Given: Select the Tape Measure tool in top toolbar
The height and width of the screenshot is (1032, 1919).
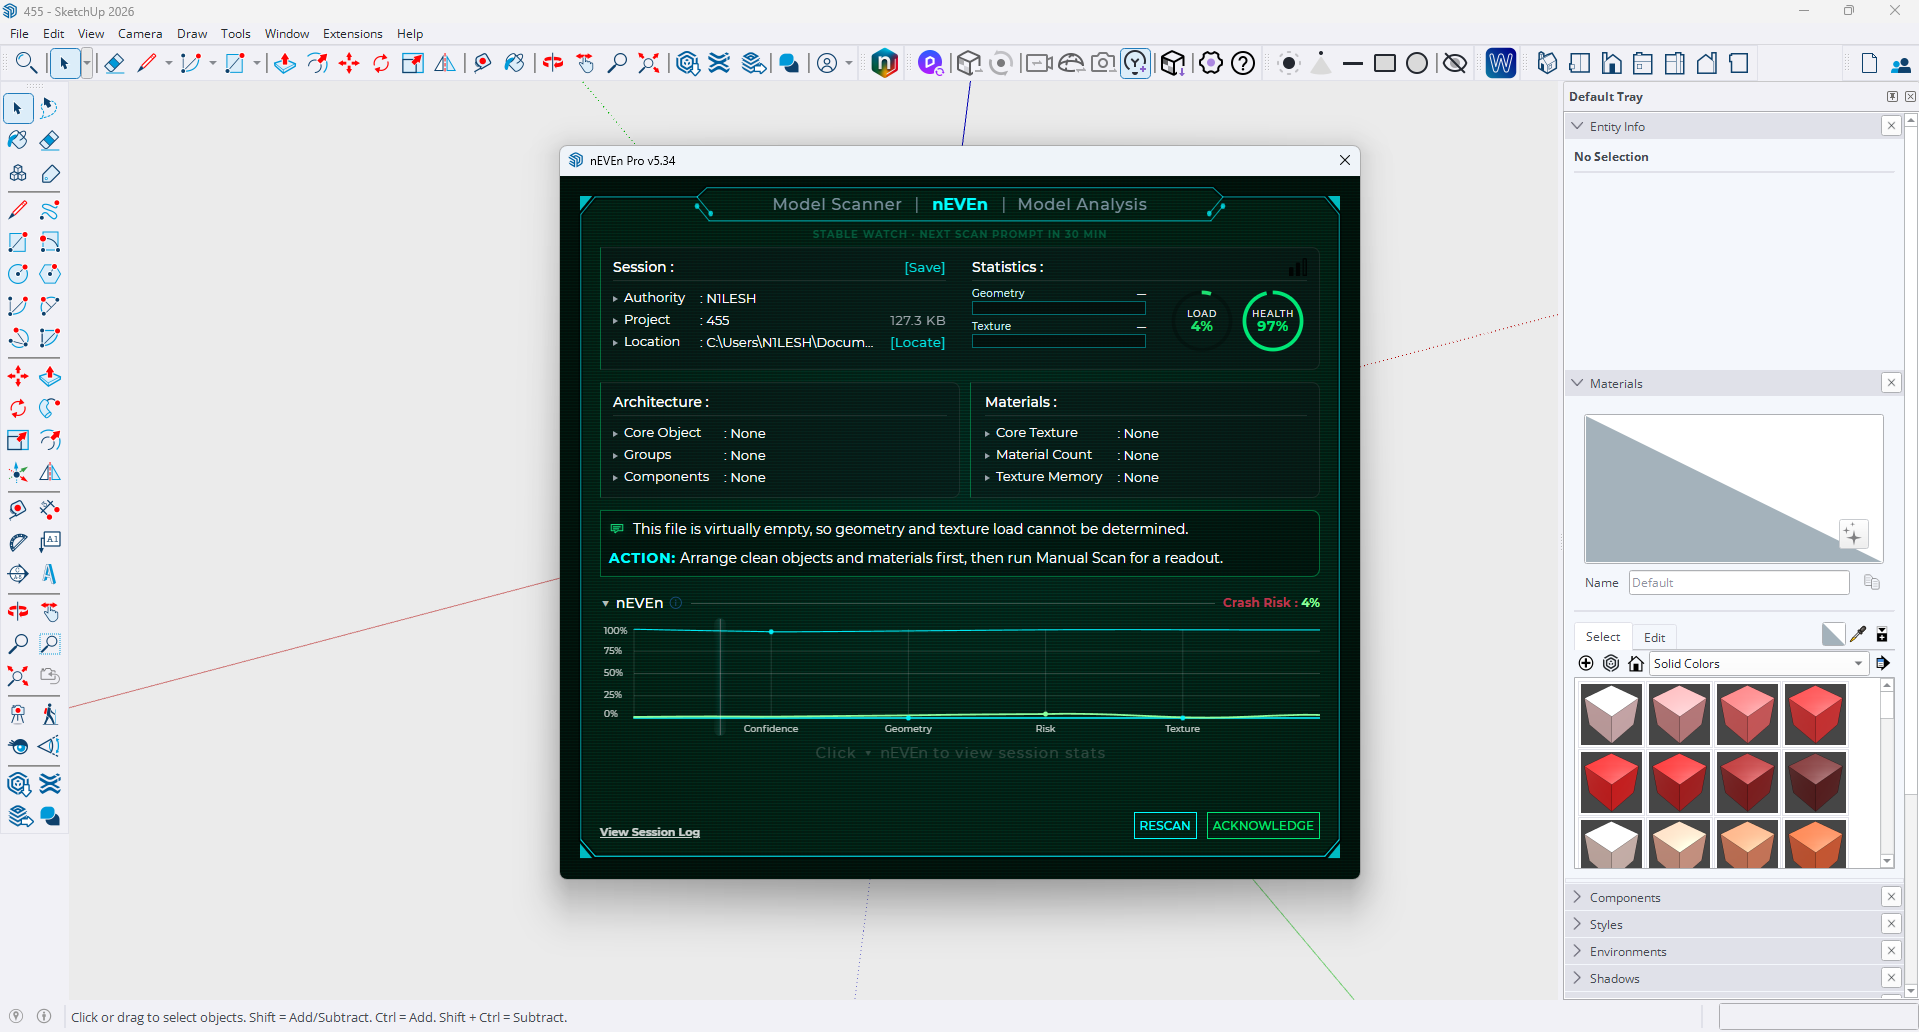Looking at the screenshot, I should [x=482, y=64].
